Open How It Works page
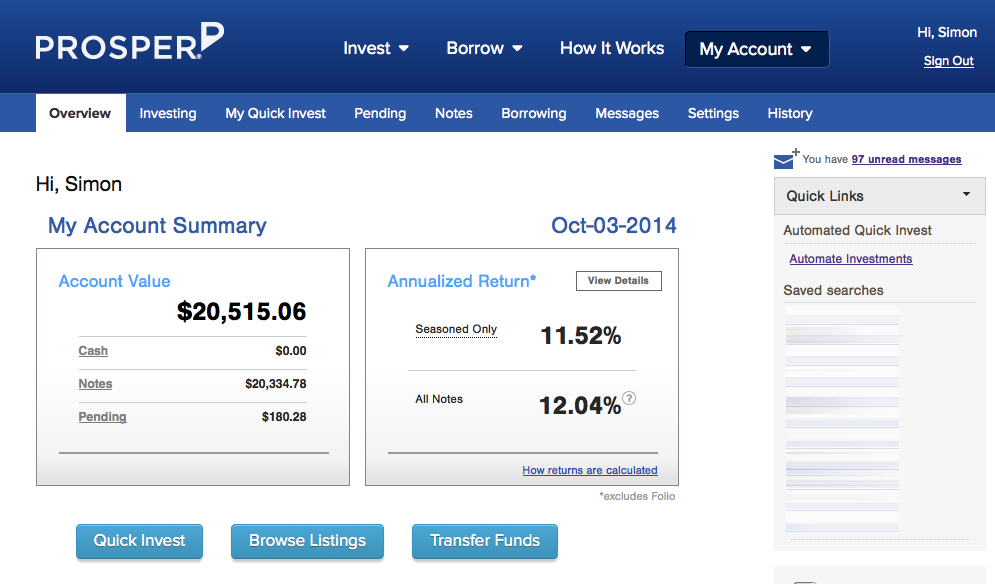 (612, 48)
